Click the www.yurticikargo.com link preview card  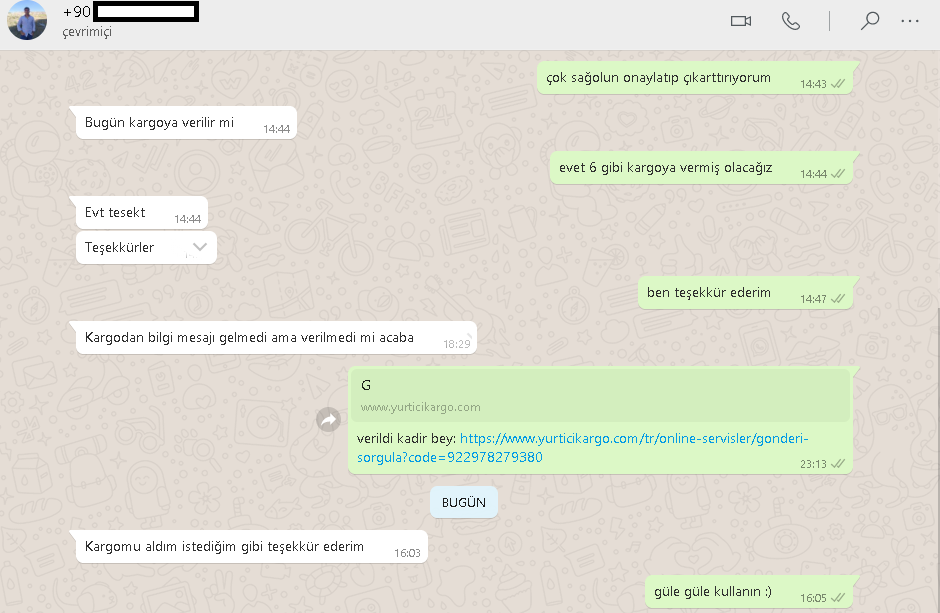tap(599, 395)
